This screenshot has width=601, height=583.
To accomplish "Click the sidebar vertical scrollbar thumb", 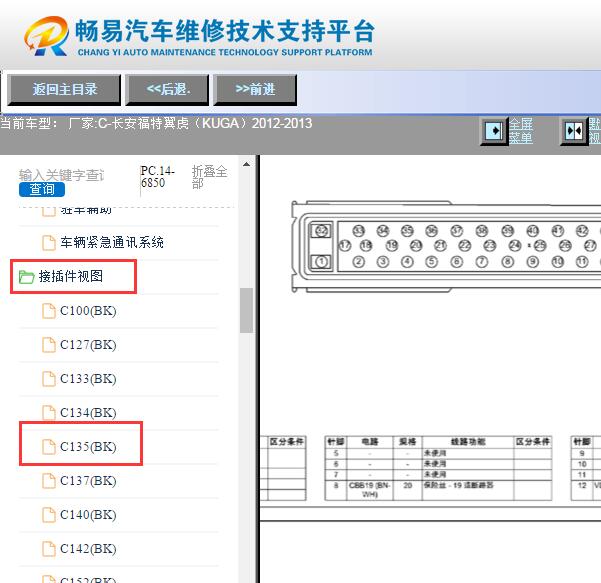I will click(246, 310).
